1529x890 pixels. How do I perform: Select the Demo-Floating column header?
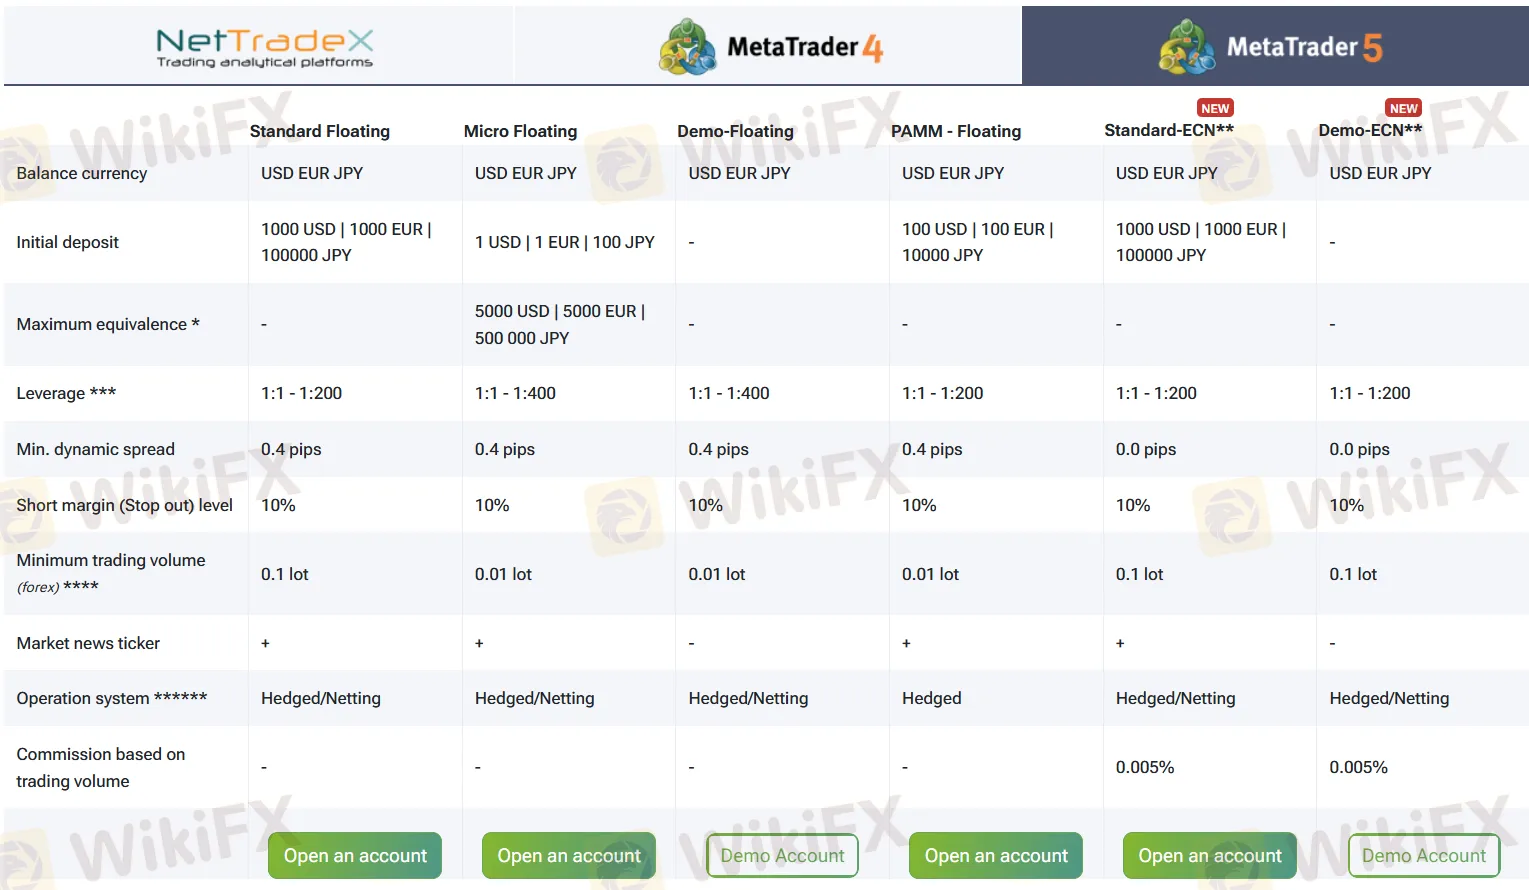point(736,131)
